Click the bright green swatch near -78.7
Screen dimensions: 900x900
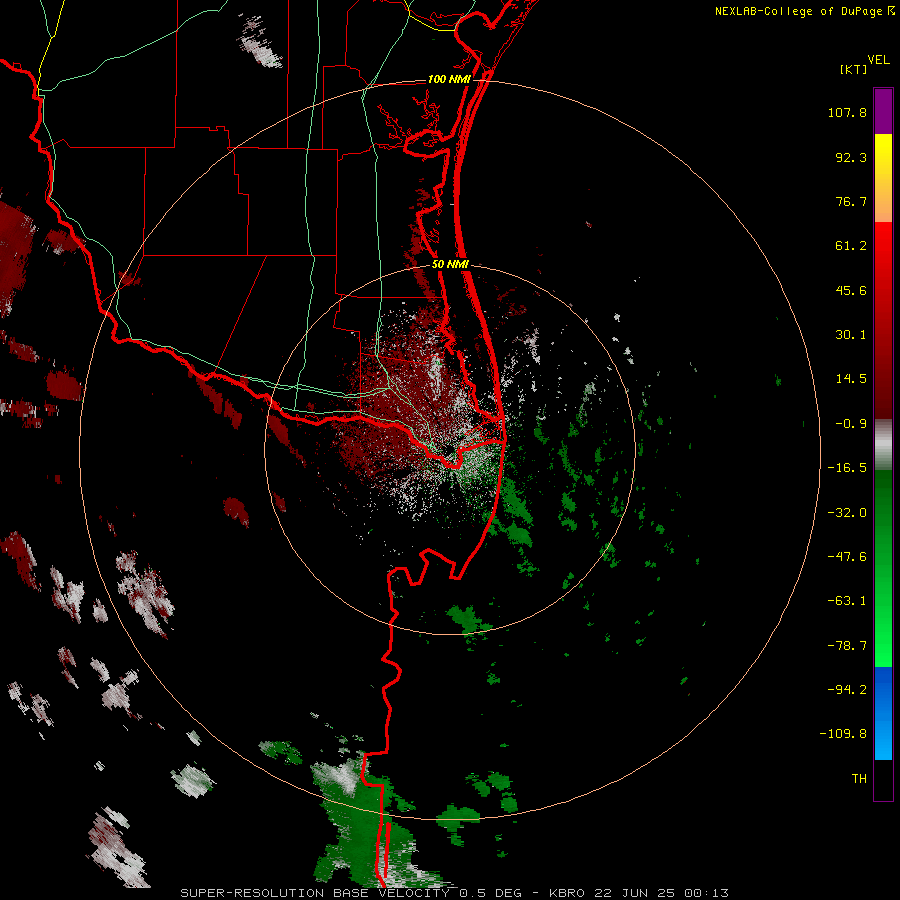pyautogui.click(x=883, y=646)
